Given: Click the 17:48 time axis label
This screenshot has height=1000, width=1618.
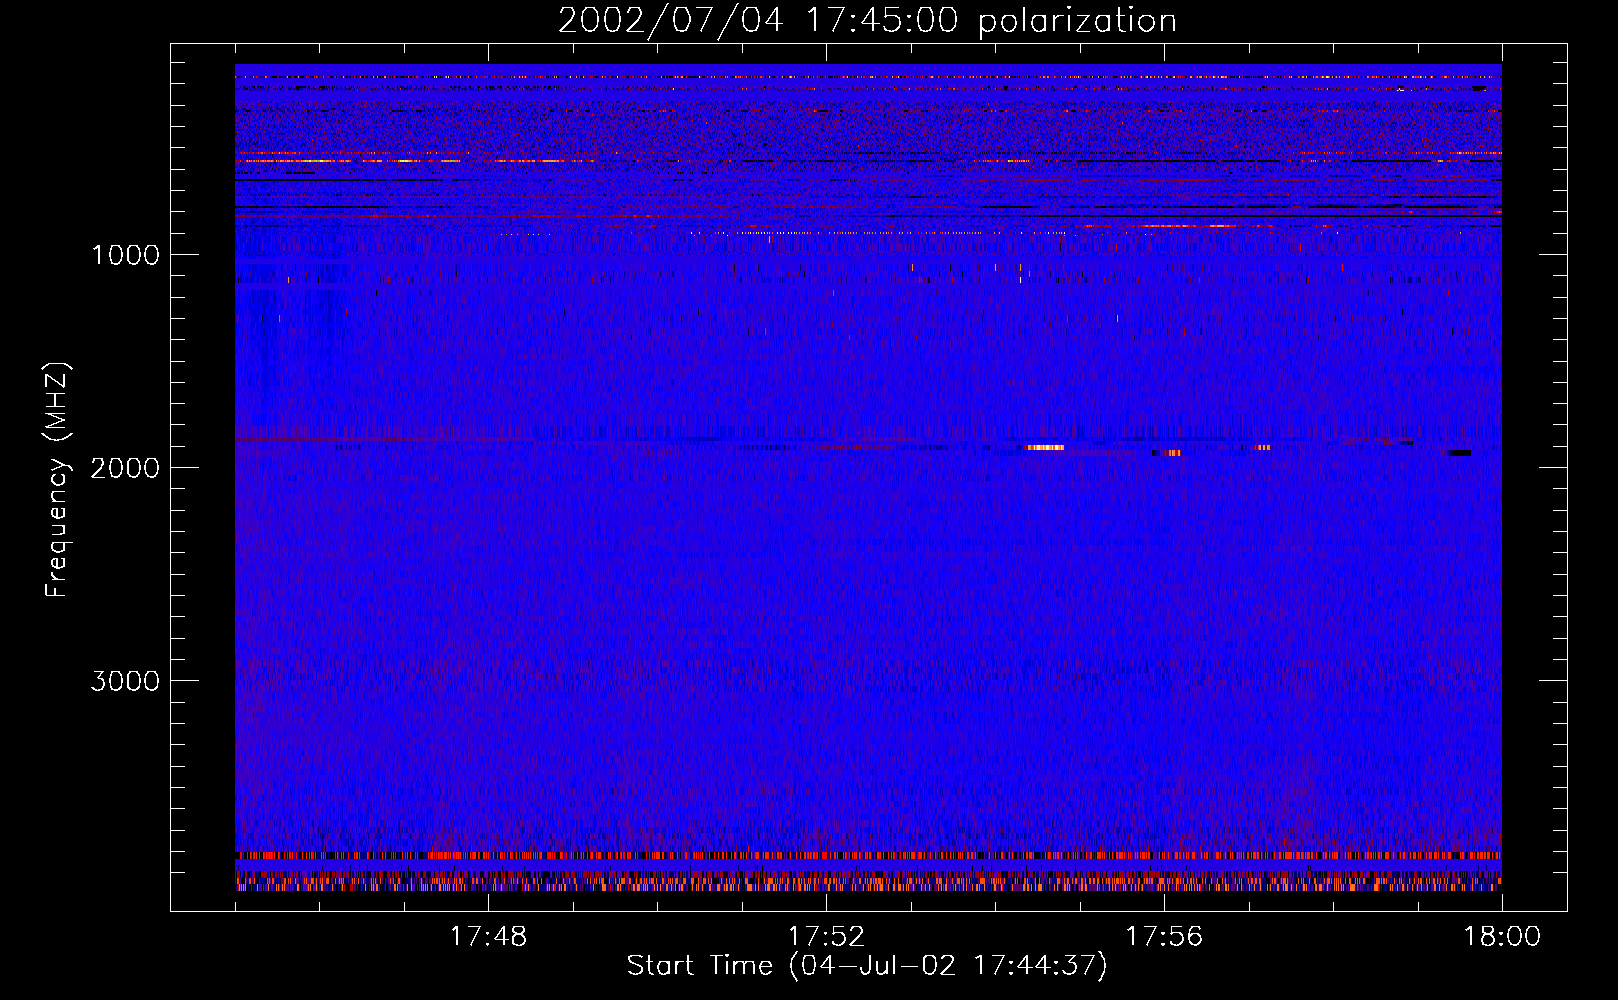Looking at the screenshot, I should click(488, 937).
